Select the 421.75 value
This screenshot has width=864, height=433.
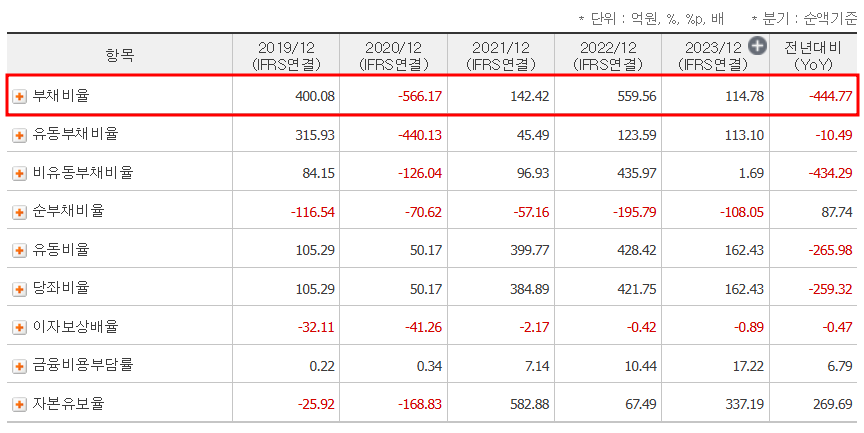636,289
